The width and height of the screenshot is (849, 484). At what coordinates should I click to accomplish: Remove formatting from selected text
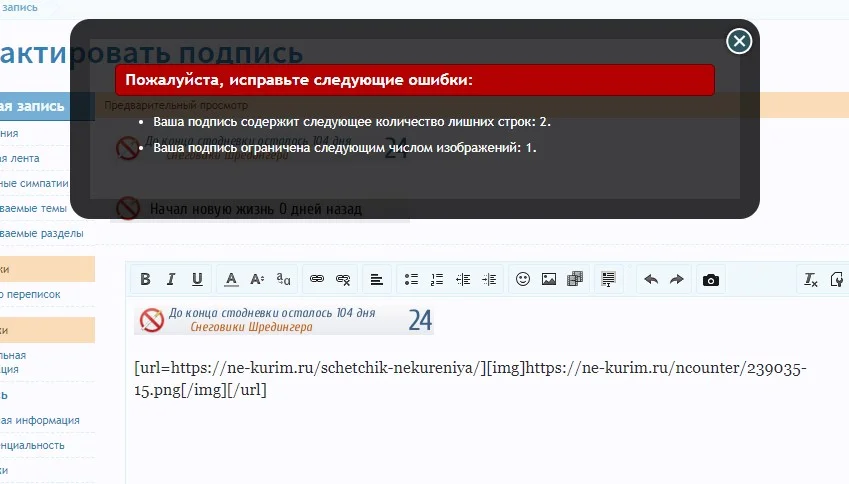[x=811, y=279]
